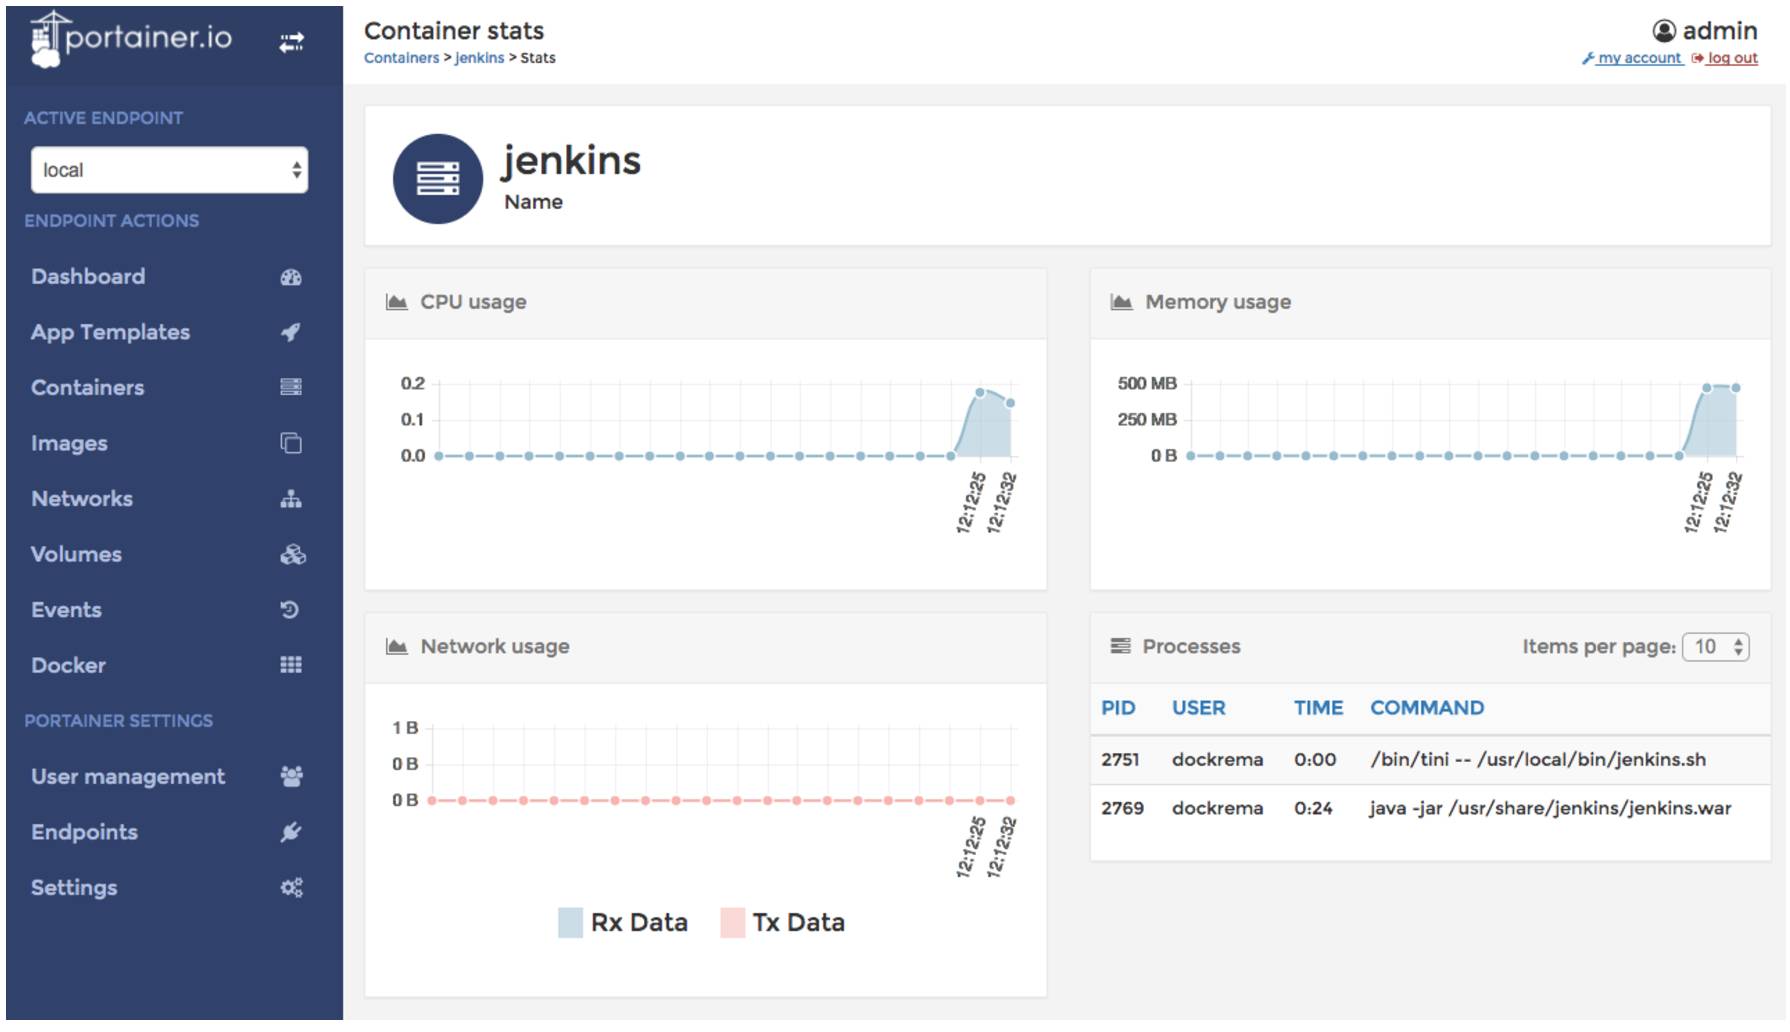1790x1032 pixels.
Task: Click the /bin/tini command cell
Action: [x=1538, y=760]
